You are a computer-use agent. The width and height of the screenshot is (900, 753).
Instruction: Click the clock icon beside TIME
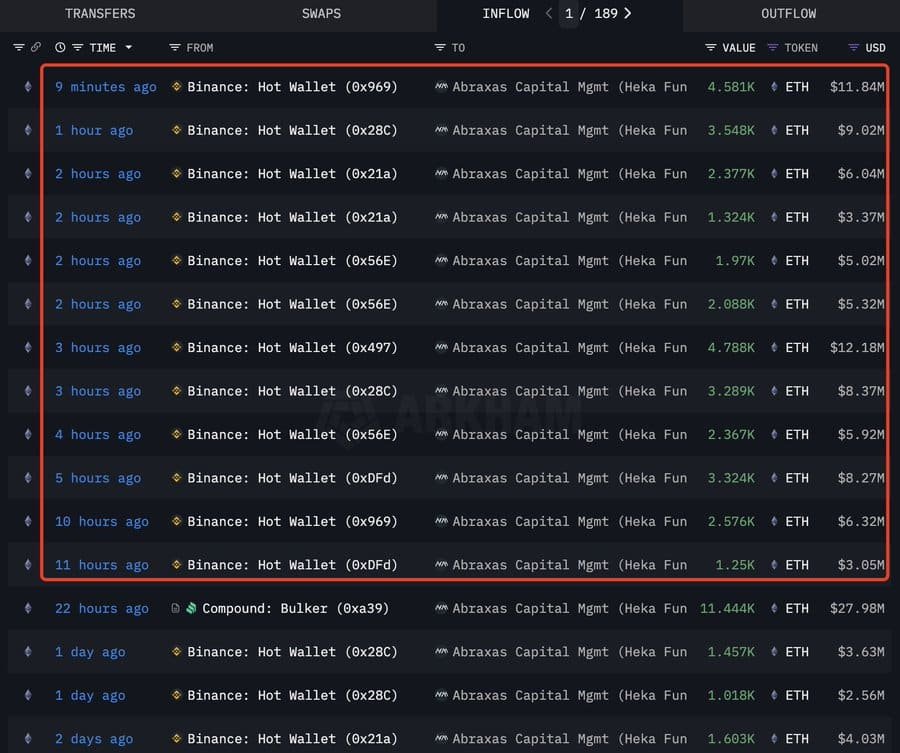point(60,48)
